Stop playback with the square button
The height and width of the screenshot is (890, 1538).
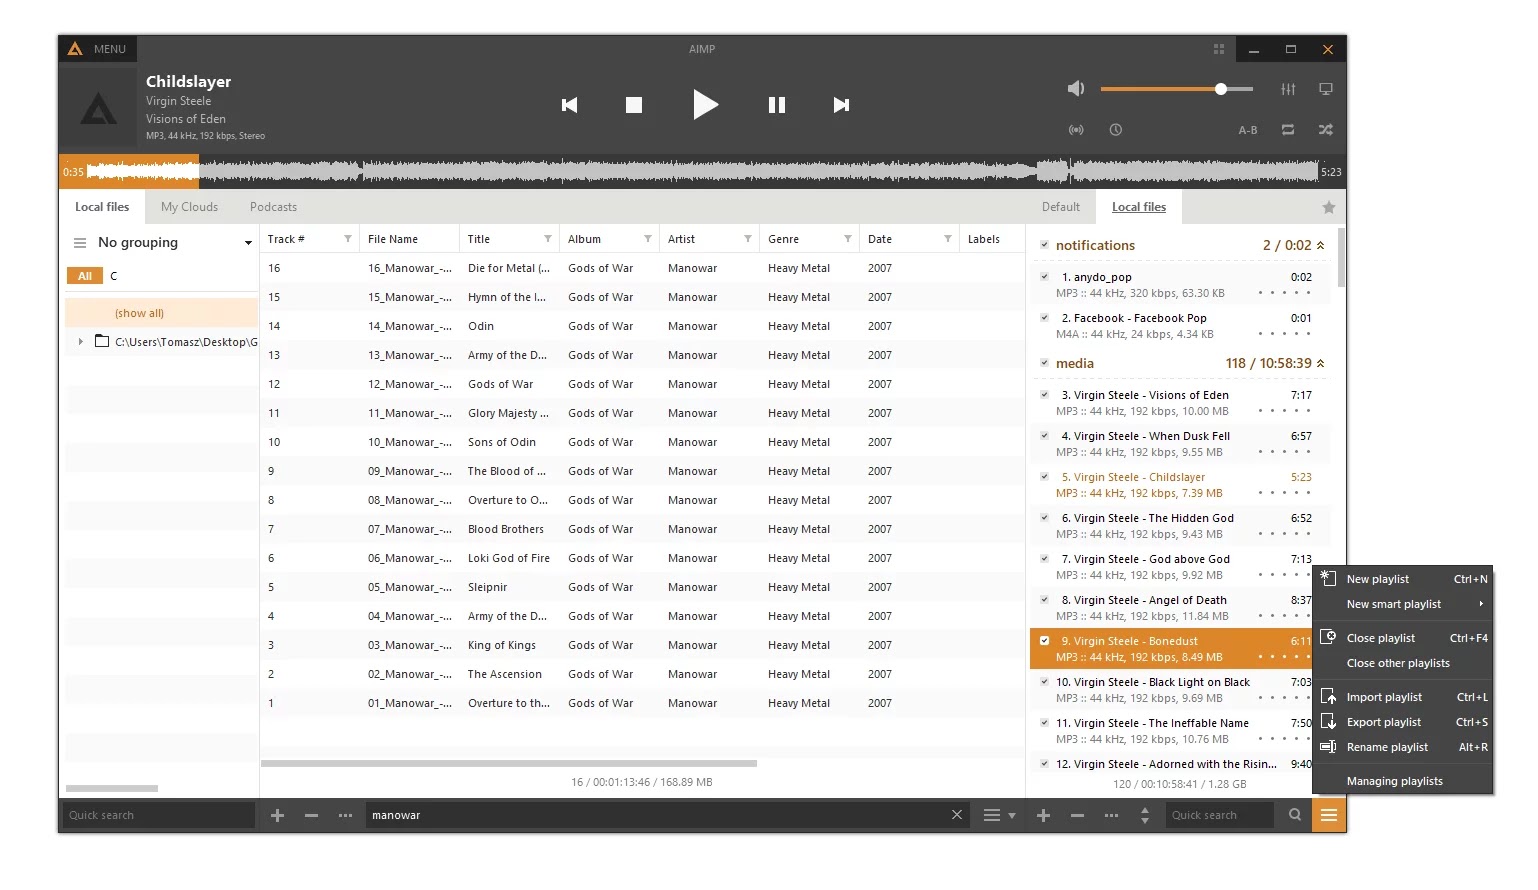tap(634, 105)
